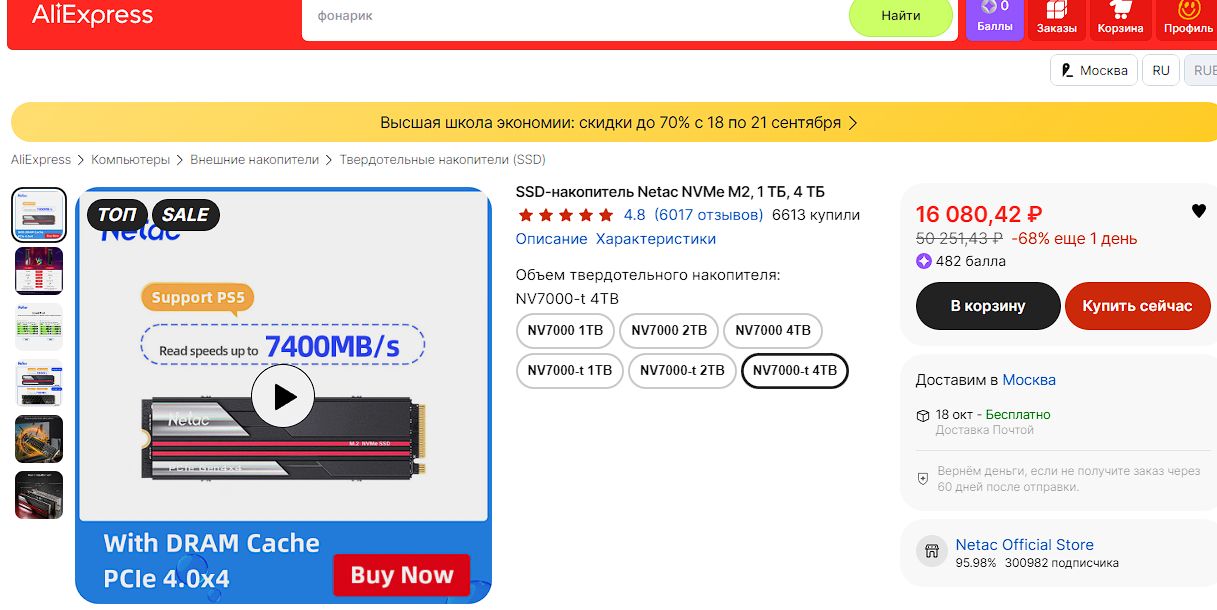Choose the NV7000 4TB variant
The width and height of the screenshot is (1217, 610).
773,330
